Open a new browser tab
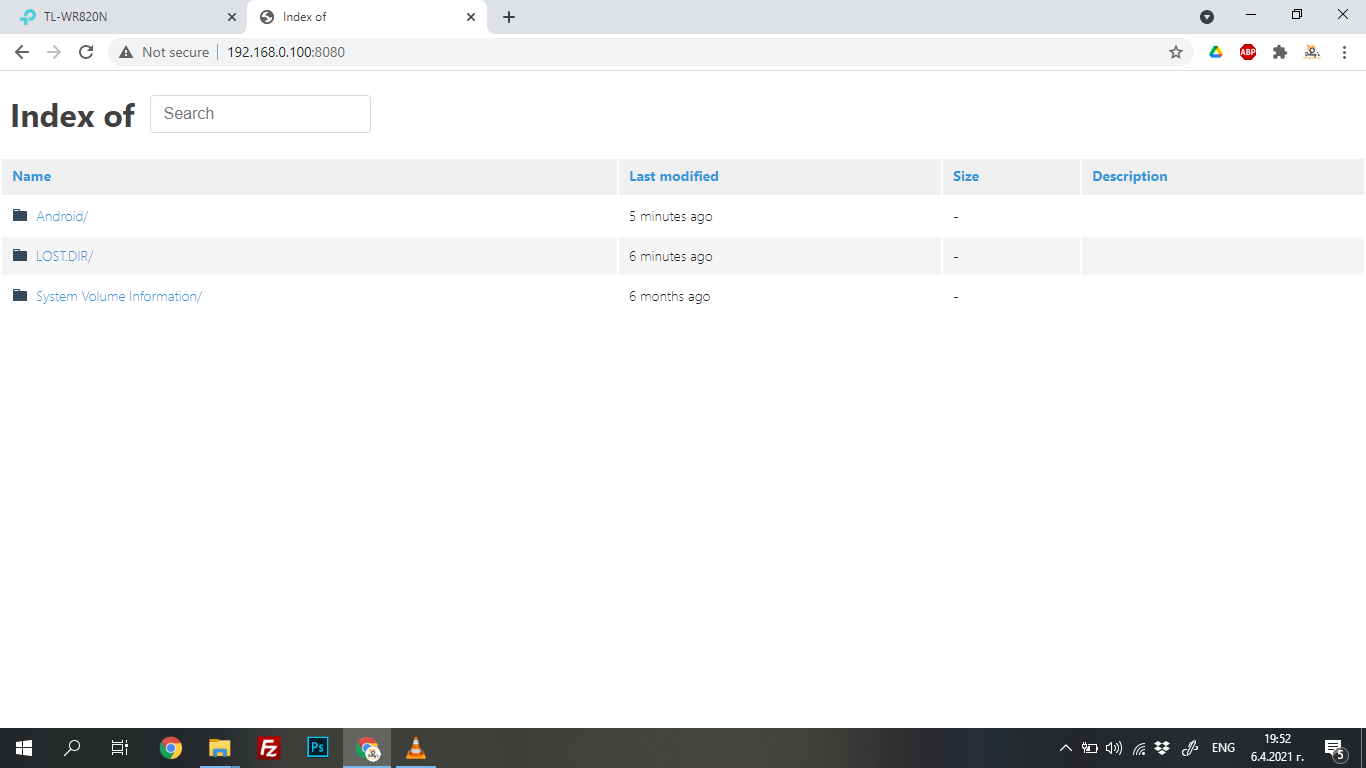This screenshot has height=768, width=1366. [509, 16]
